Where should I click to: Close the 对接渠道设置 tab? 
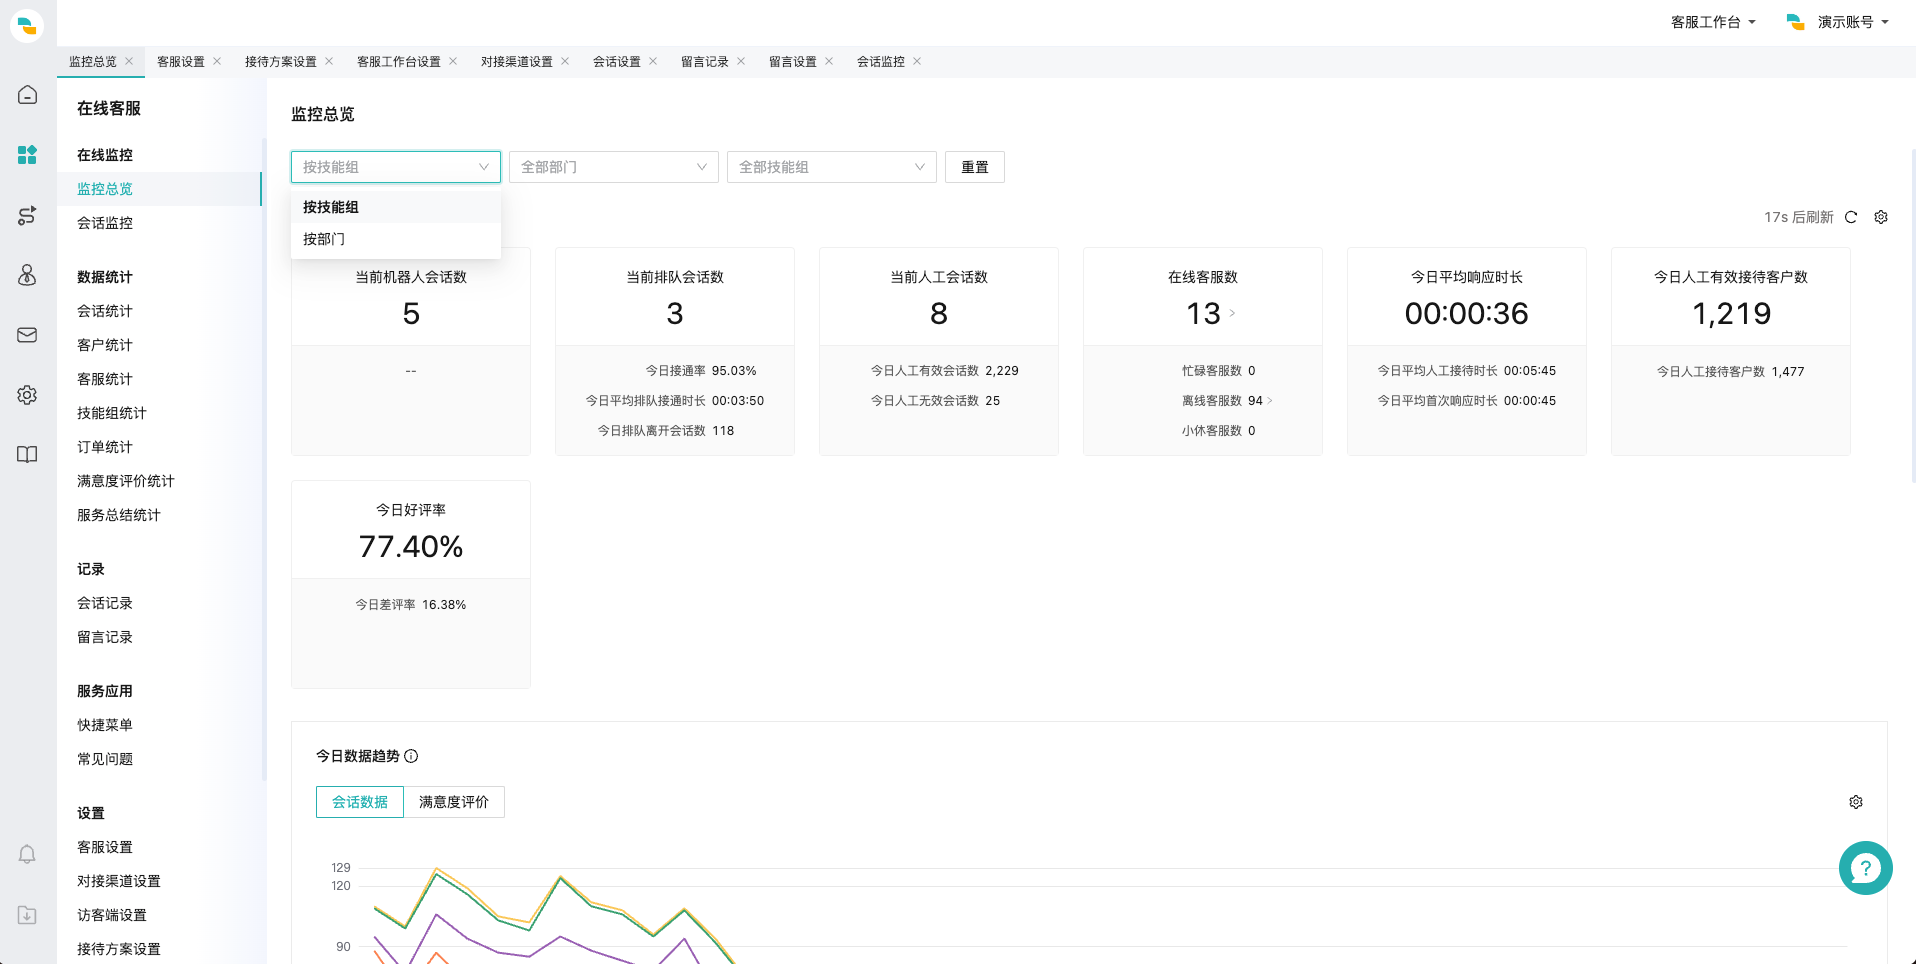[x=565, y=61]
